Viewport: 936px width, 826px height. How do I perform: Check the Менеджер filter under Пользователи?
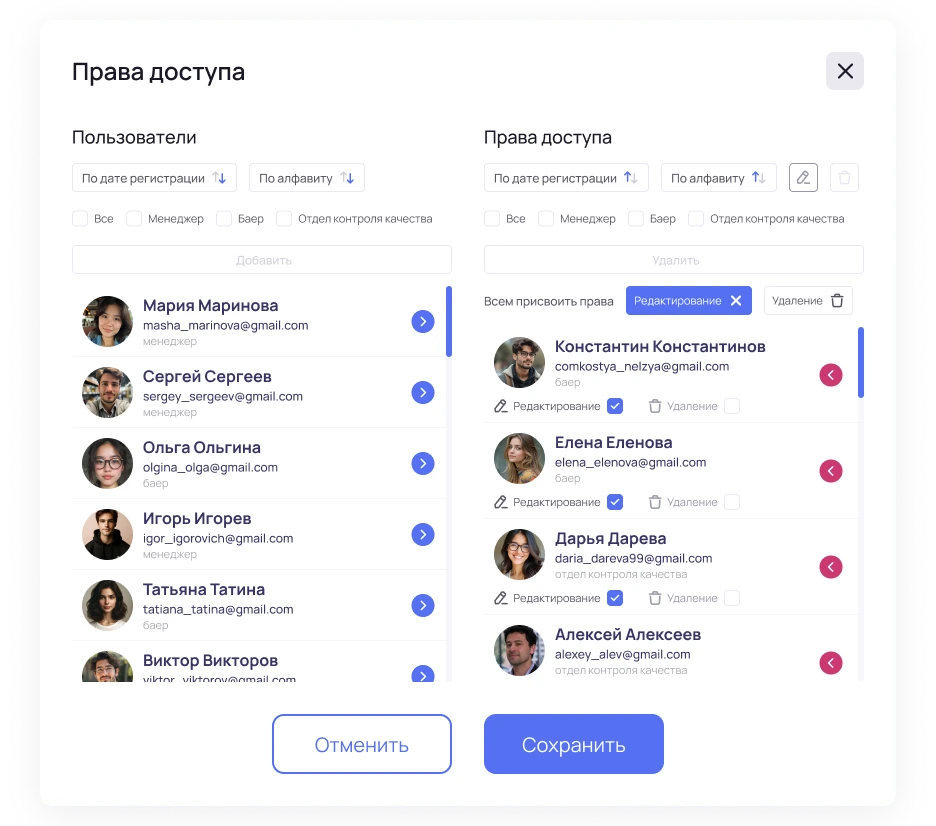click(x=134, y=218)
